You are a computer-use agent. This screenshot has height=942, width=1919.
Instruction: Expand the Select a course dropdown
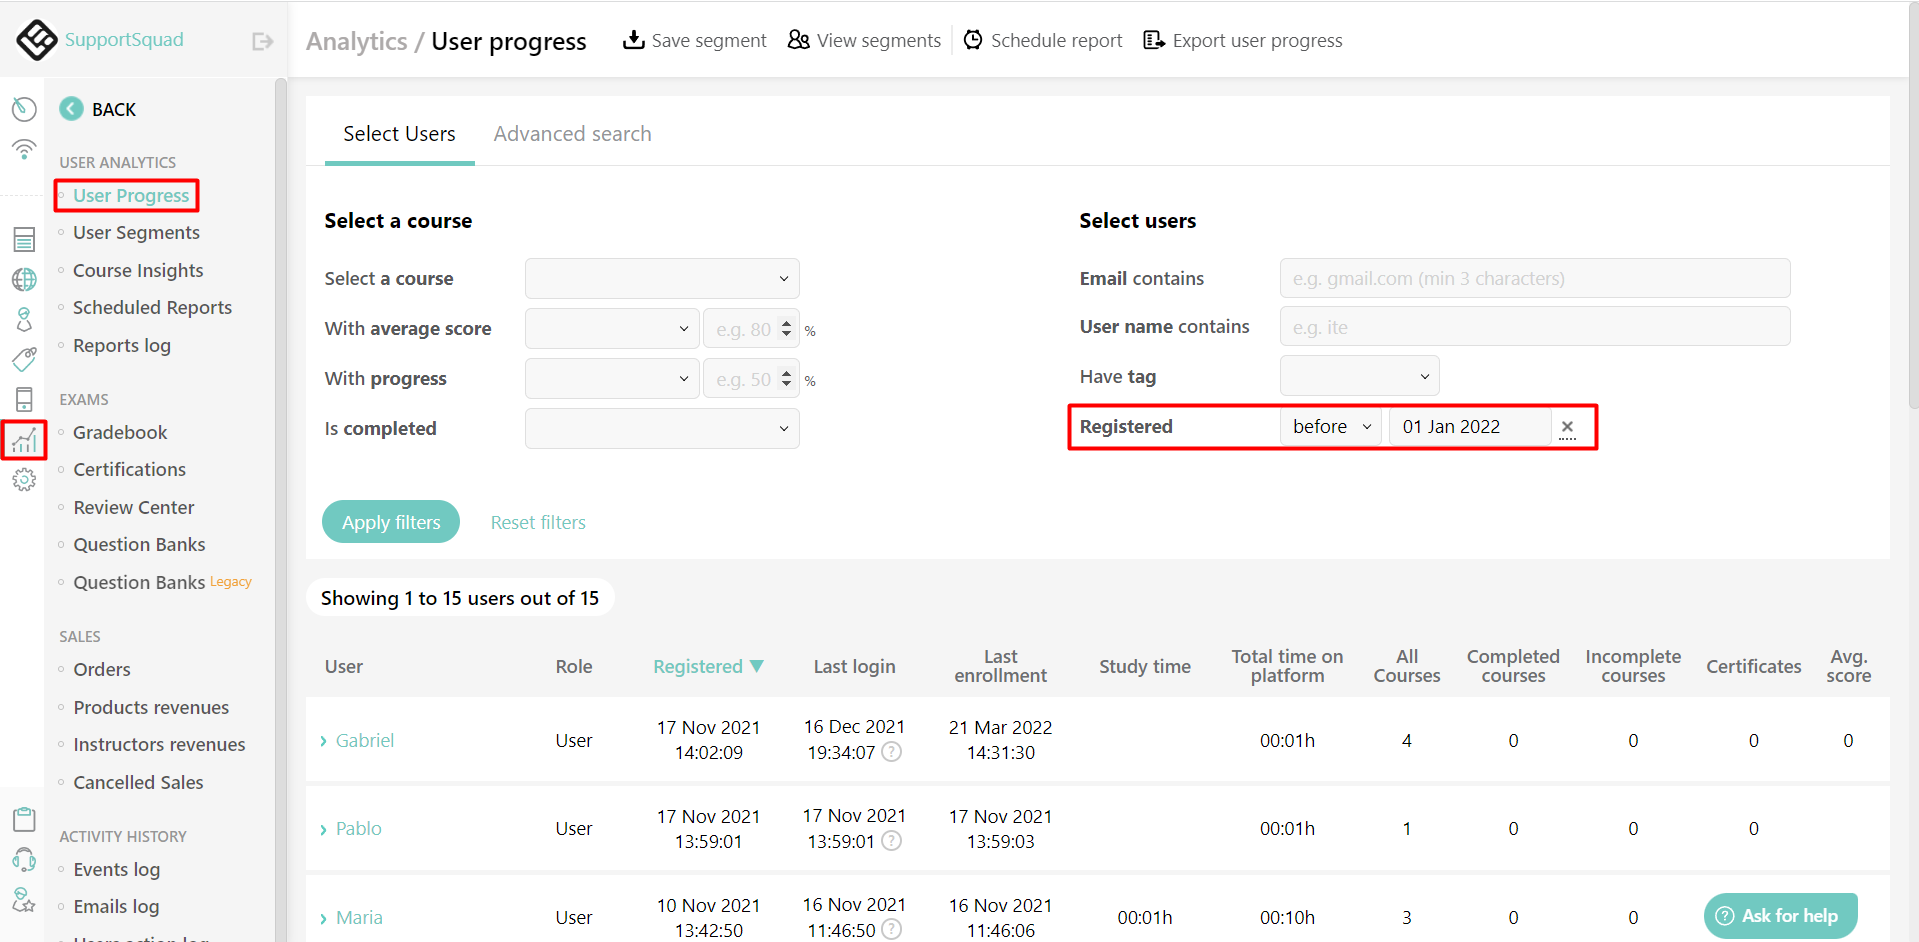click(661, 278)
